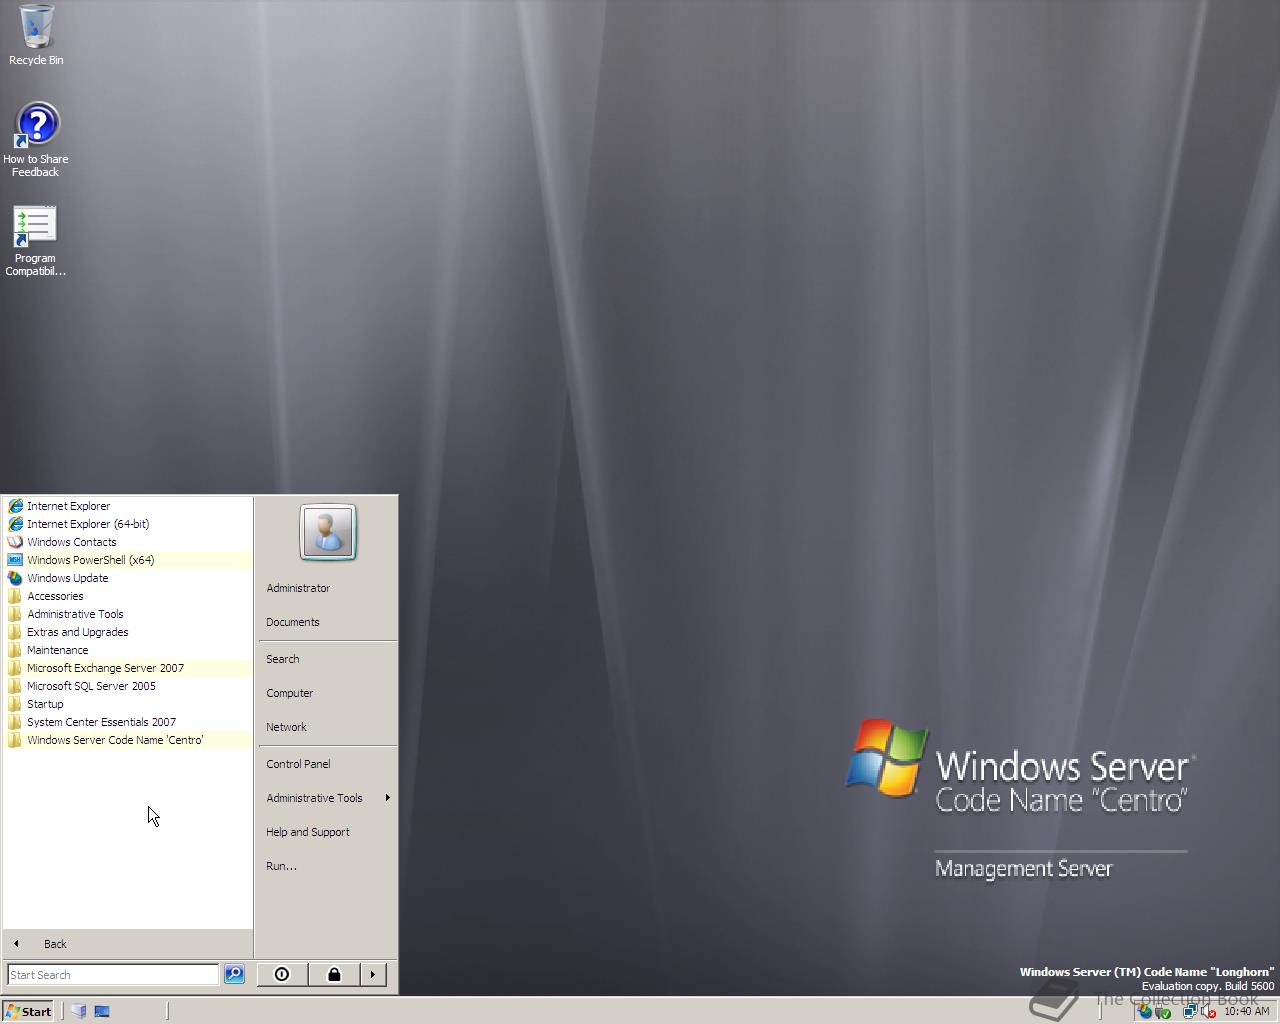
Task: Open the Administrator personal folder
Action: 328,588
